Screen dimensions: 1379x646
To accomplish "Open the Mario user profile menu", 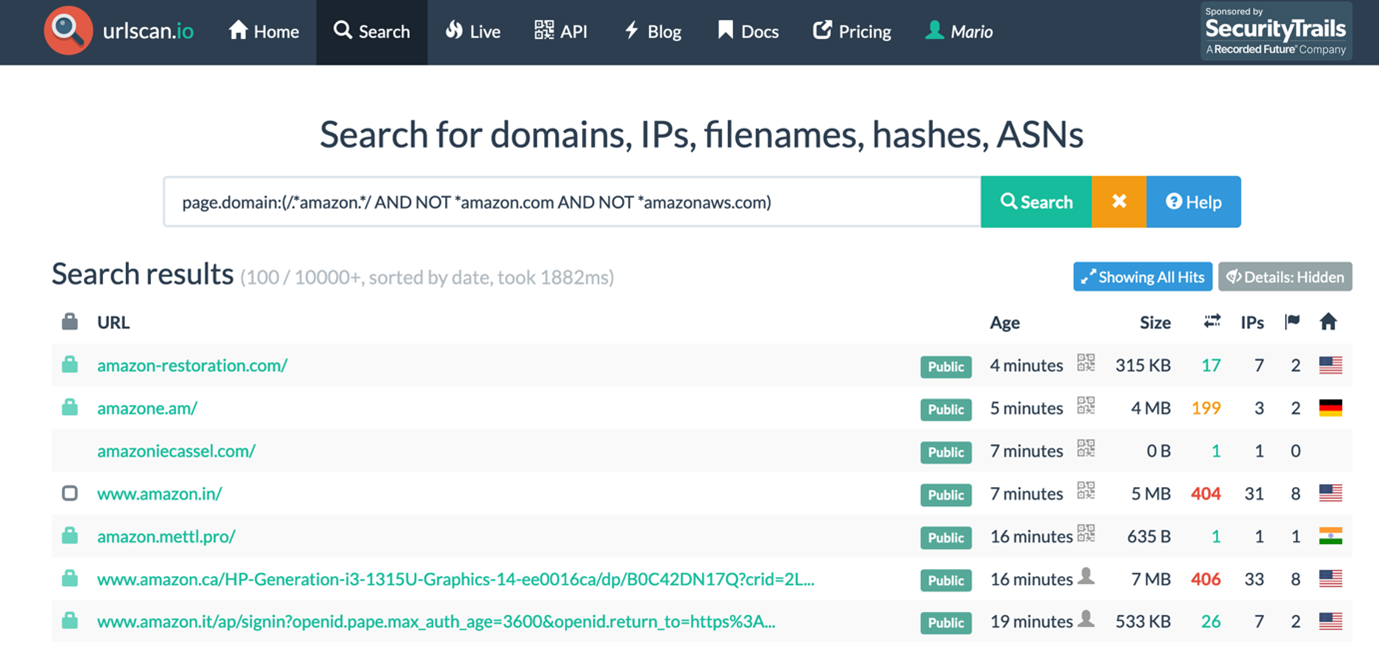I will pyautogui.click(x=959, y=31).
